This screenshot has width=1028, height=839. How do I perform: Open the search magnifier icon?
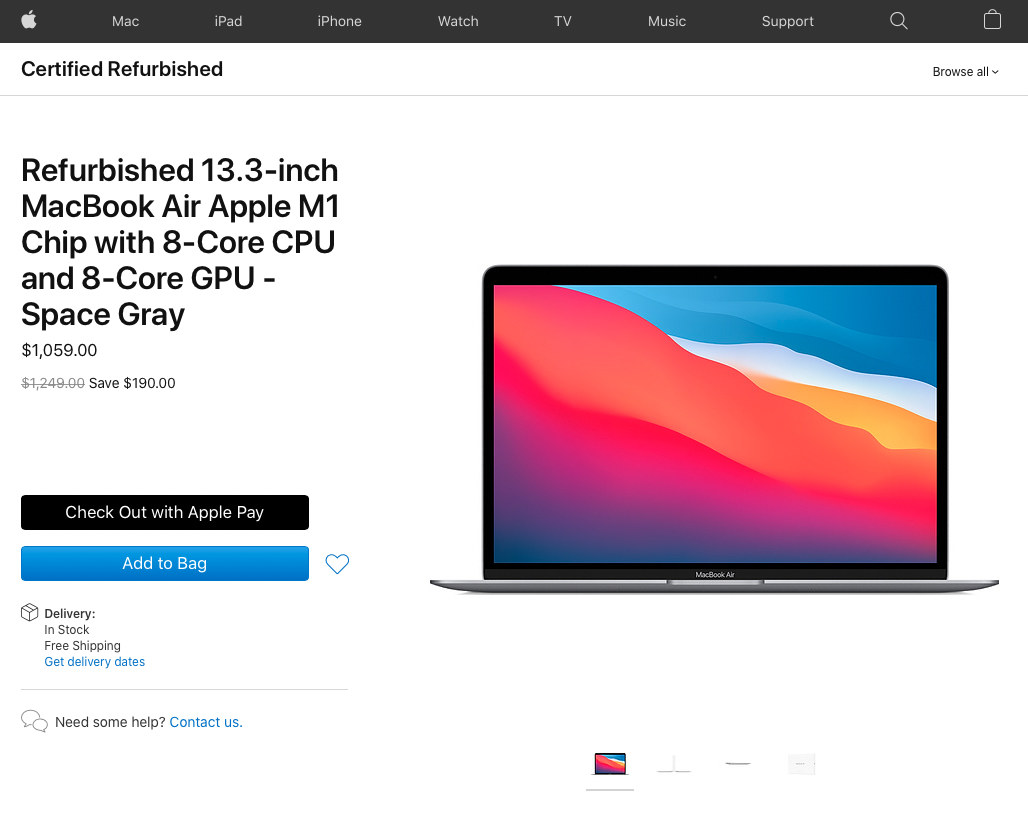pyautogui.click(x=898, y=21)
